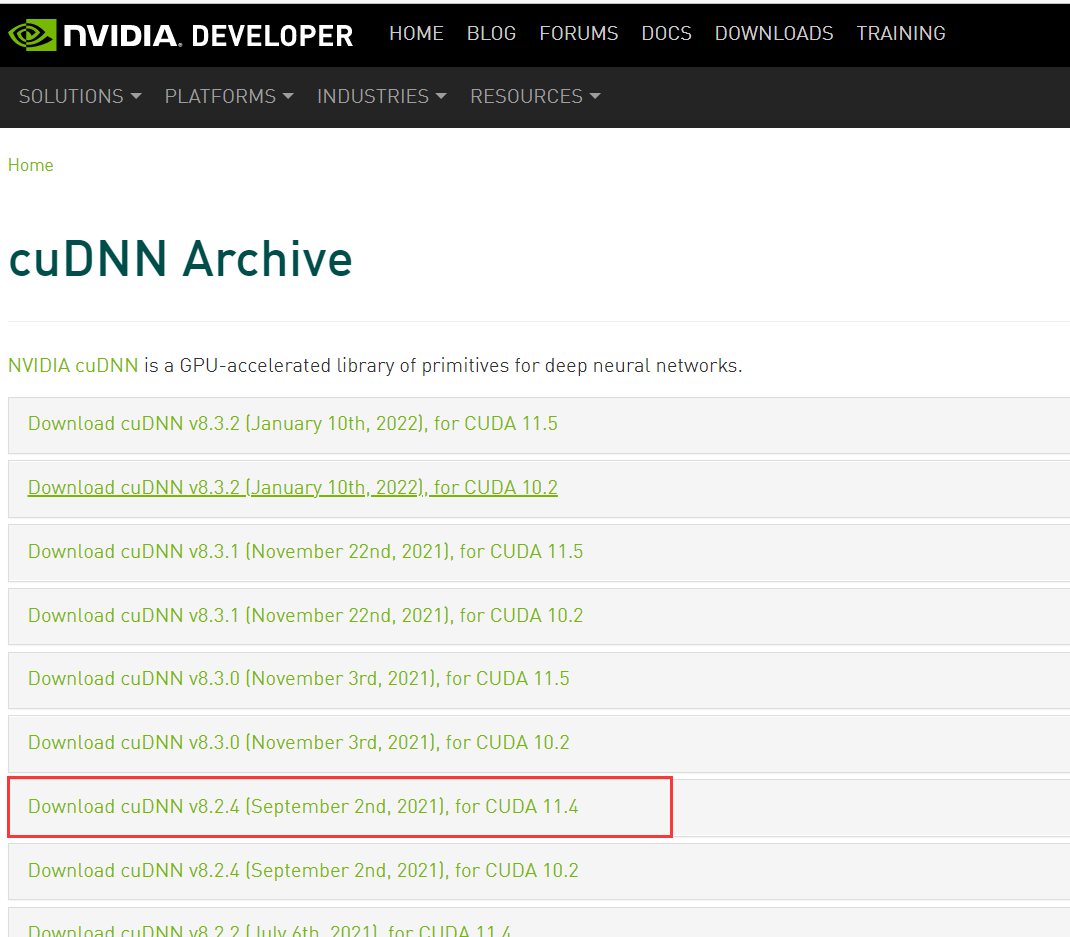The width and height of the screenshot is (1070, 937).
Task: Click the NVIDIA Developer logo
Action: pyautogui.click(x=181, y=35)
